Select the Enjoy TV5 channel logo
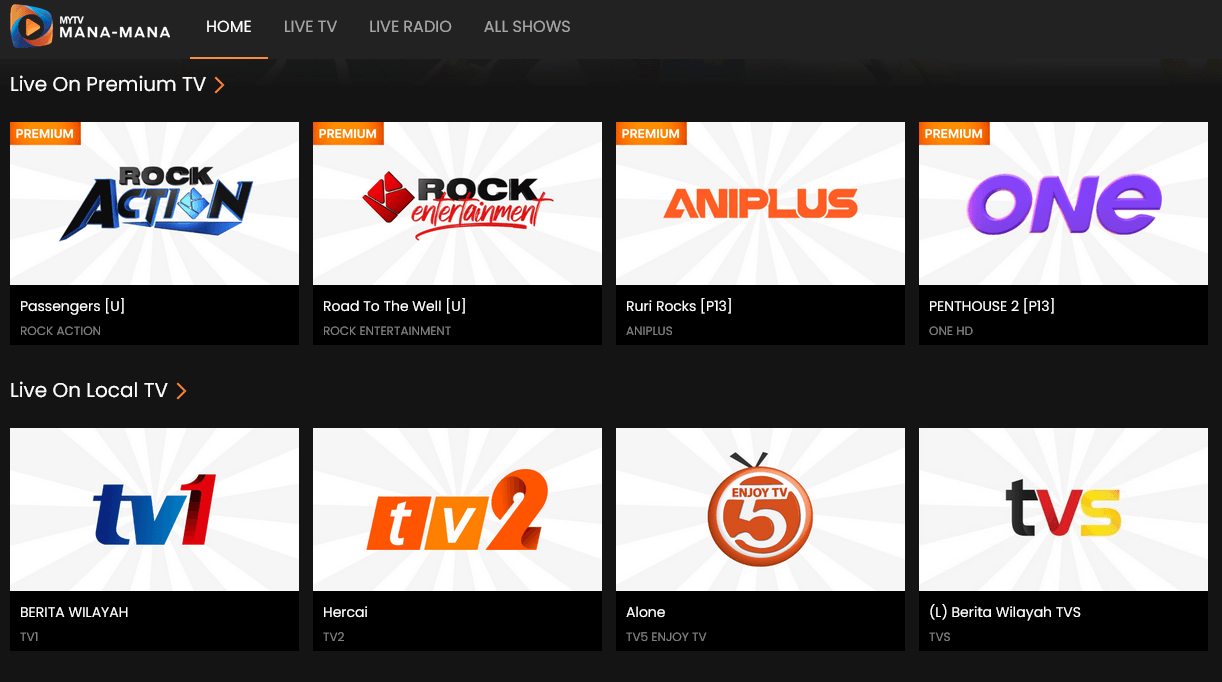Viewport: 1222px width, 682px height. click(760, 510)
